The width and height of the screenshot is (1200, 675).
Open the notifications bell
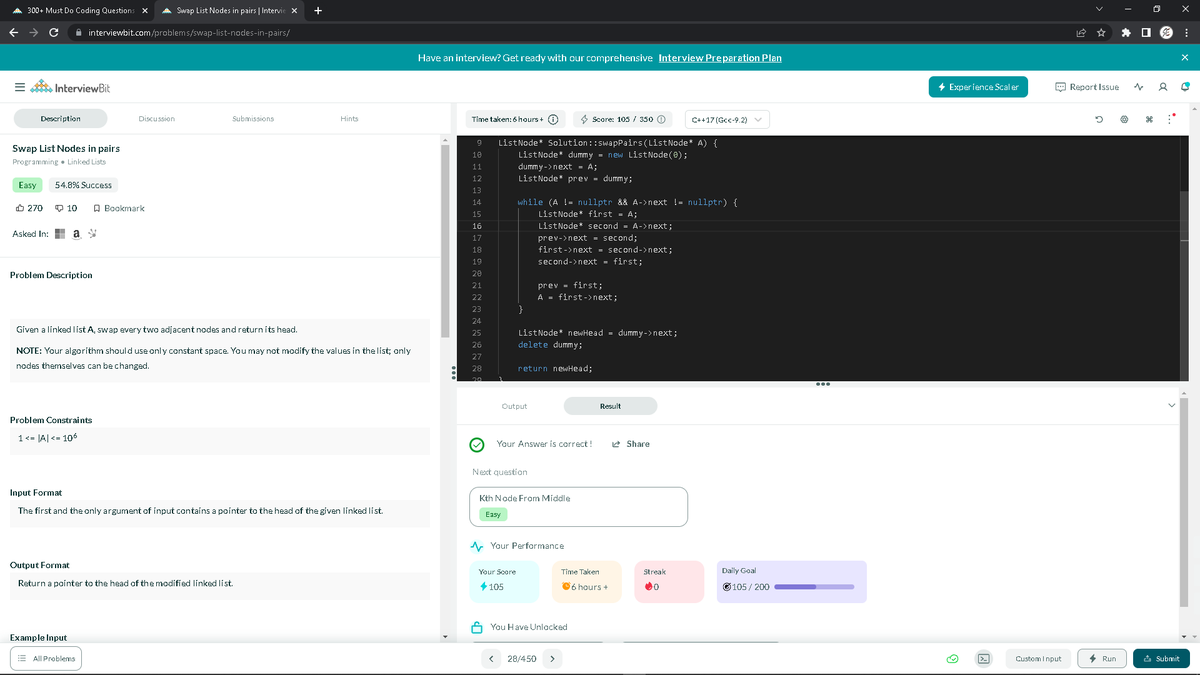pos(1185,88)
